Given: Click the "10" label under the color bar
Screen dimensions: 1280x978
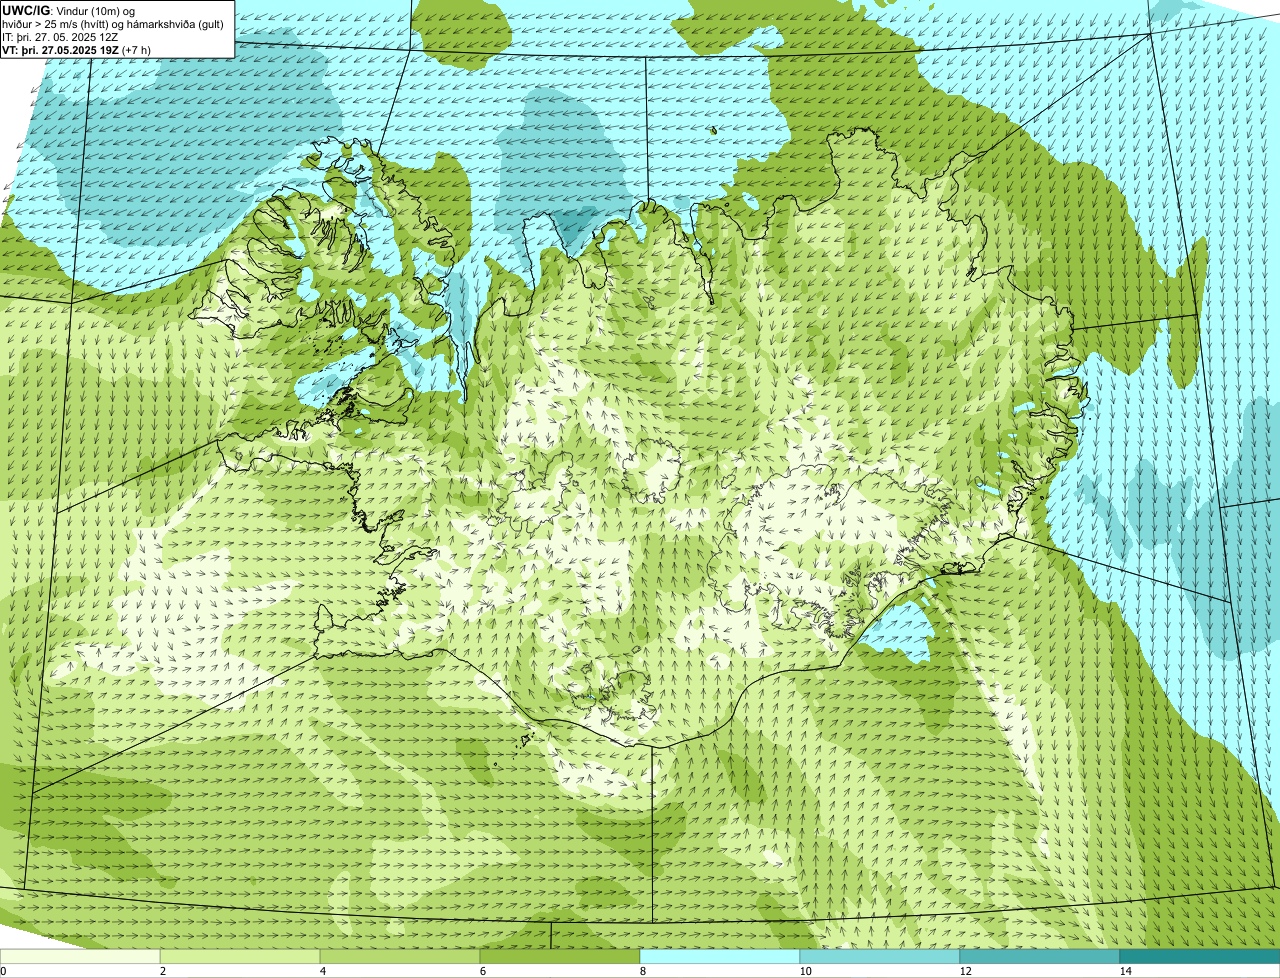Looking at the screenshot, I should [805, 971].
